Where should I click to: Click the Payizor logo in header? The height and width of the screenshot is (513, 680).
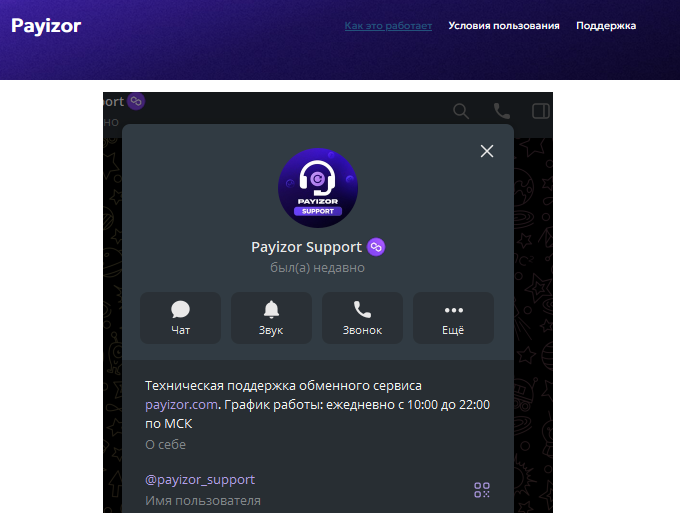point(46,26)
